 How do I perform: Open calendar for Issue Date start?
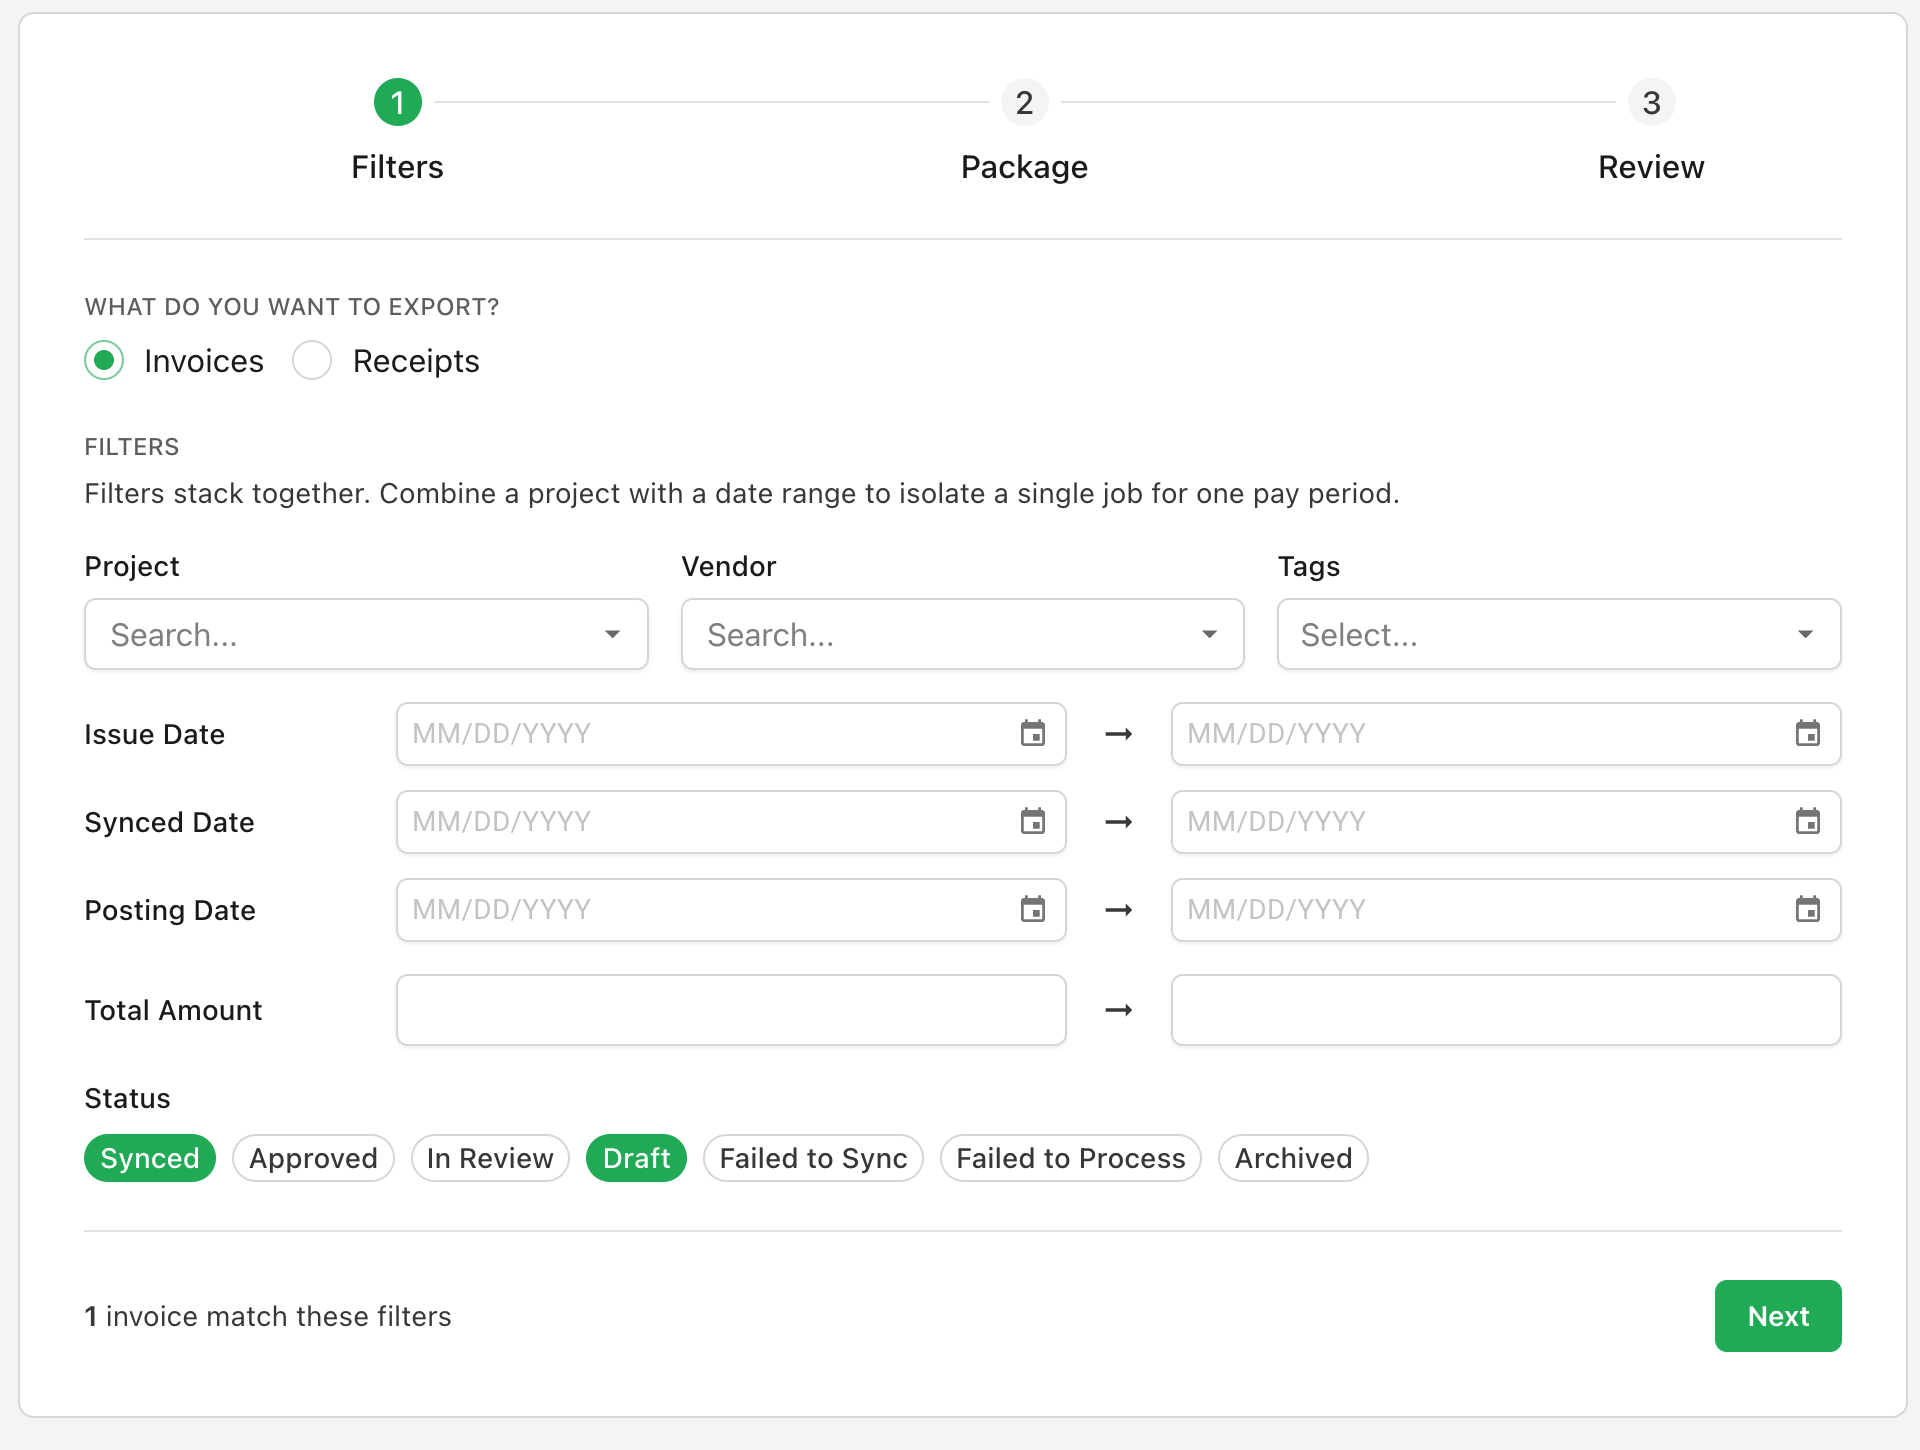tap(1032, 733)
